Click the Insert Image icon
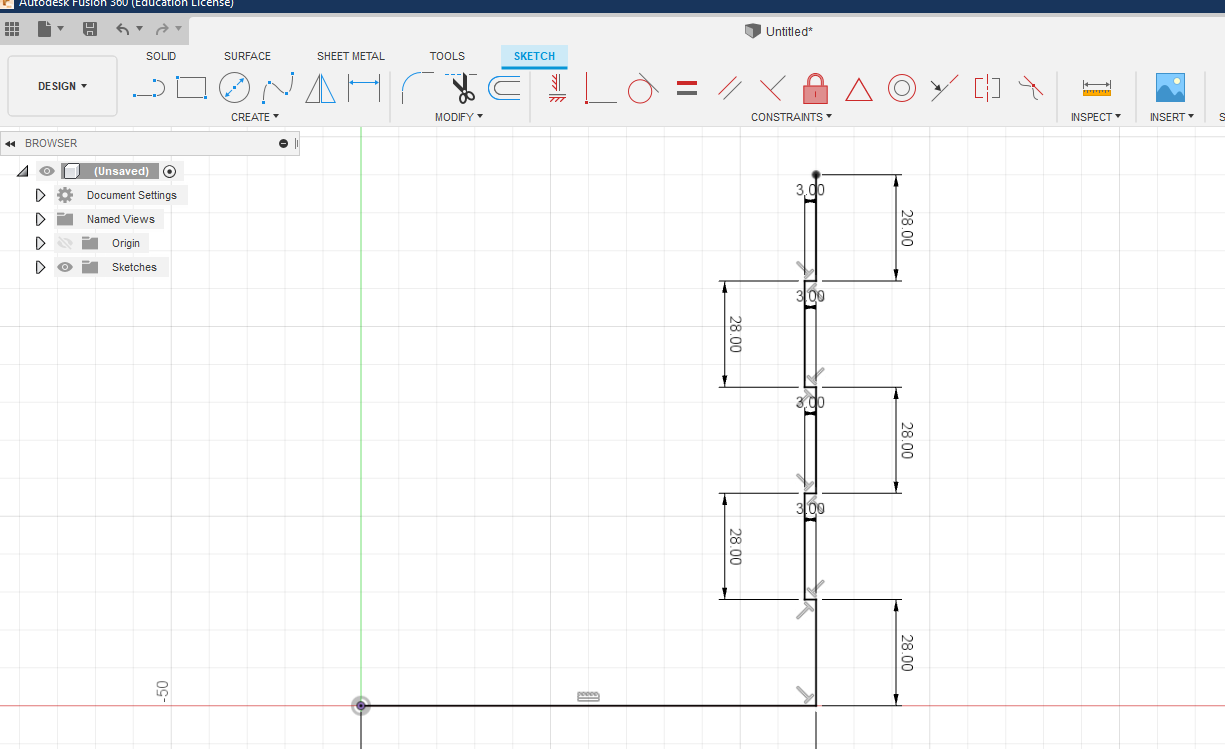Image resolution: width=1225 pixels, height=749 pixels. tap(1170, 87)
